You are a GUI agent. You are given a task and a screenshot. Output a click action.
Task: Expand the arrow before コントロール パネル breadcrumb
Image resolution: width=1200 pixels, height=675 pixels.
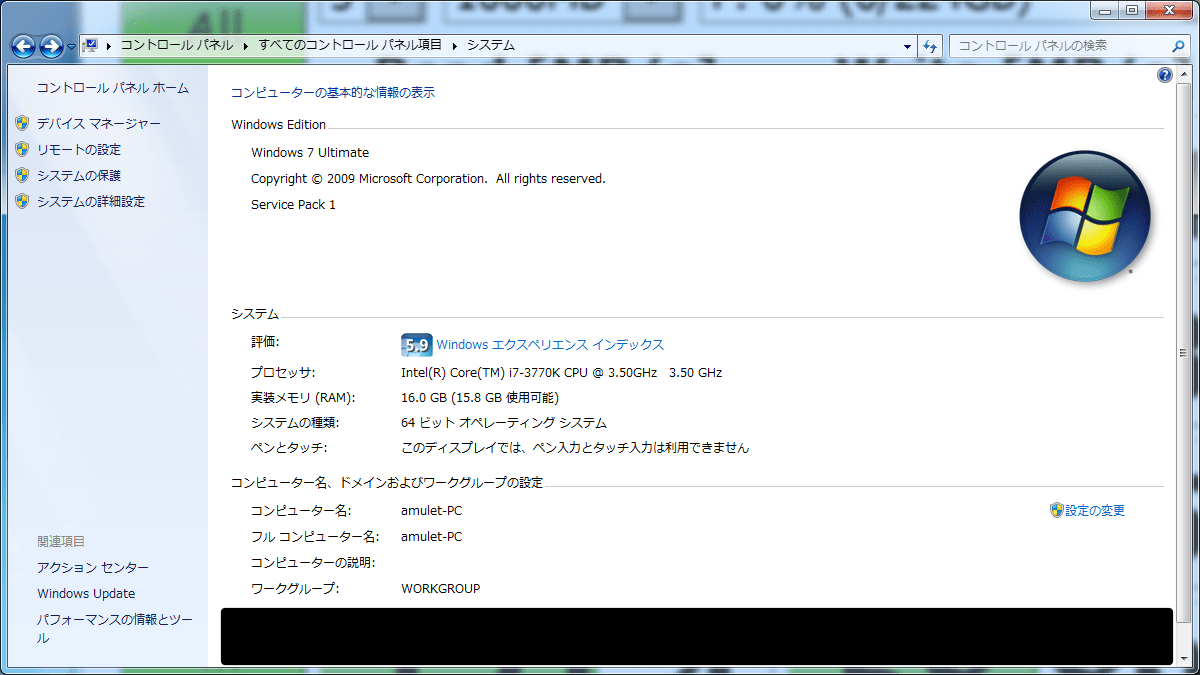[109, 46]
